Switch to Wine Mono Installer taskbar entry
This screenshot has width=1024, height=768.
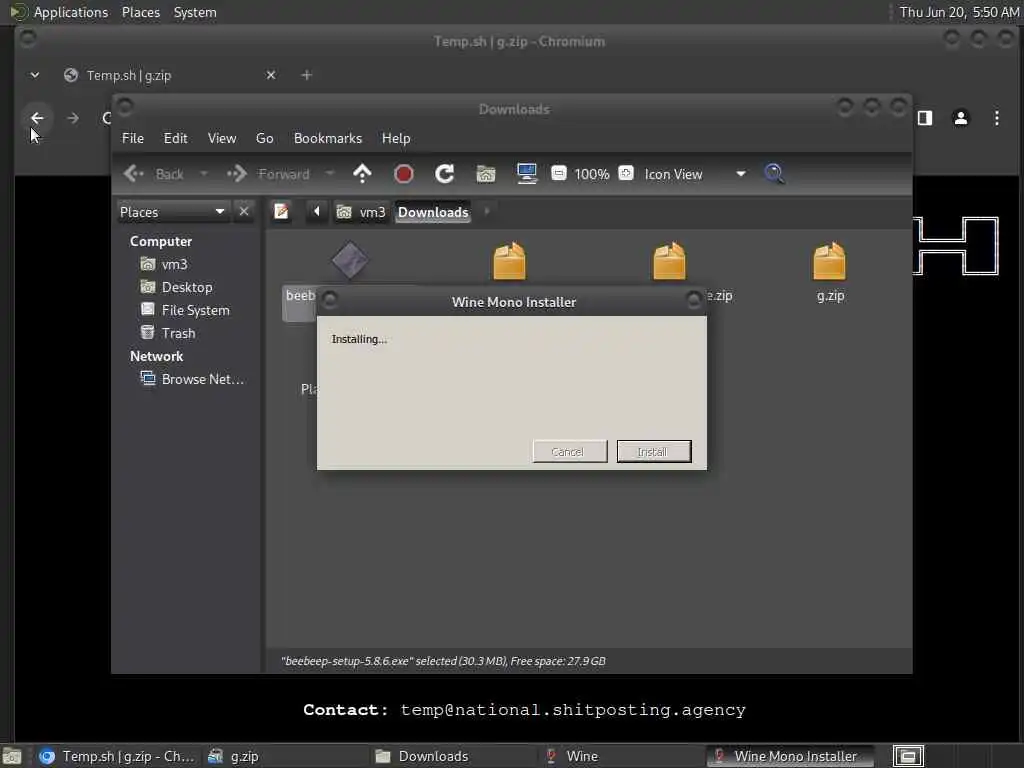[791, 756]
